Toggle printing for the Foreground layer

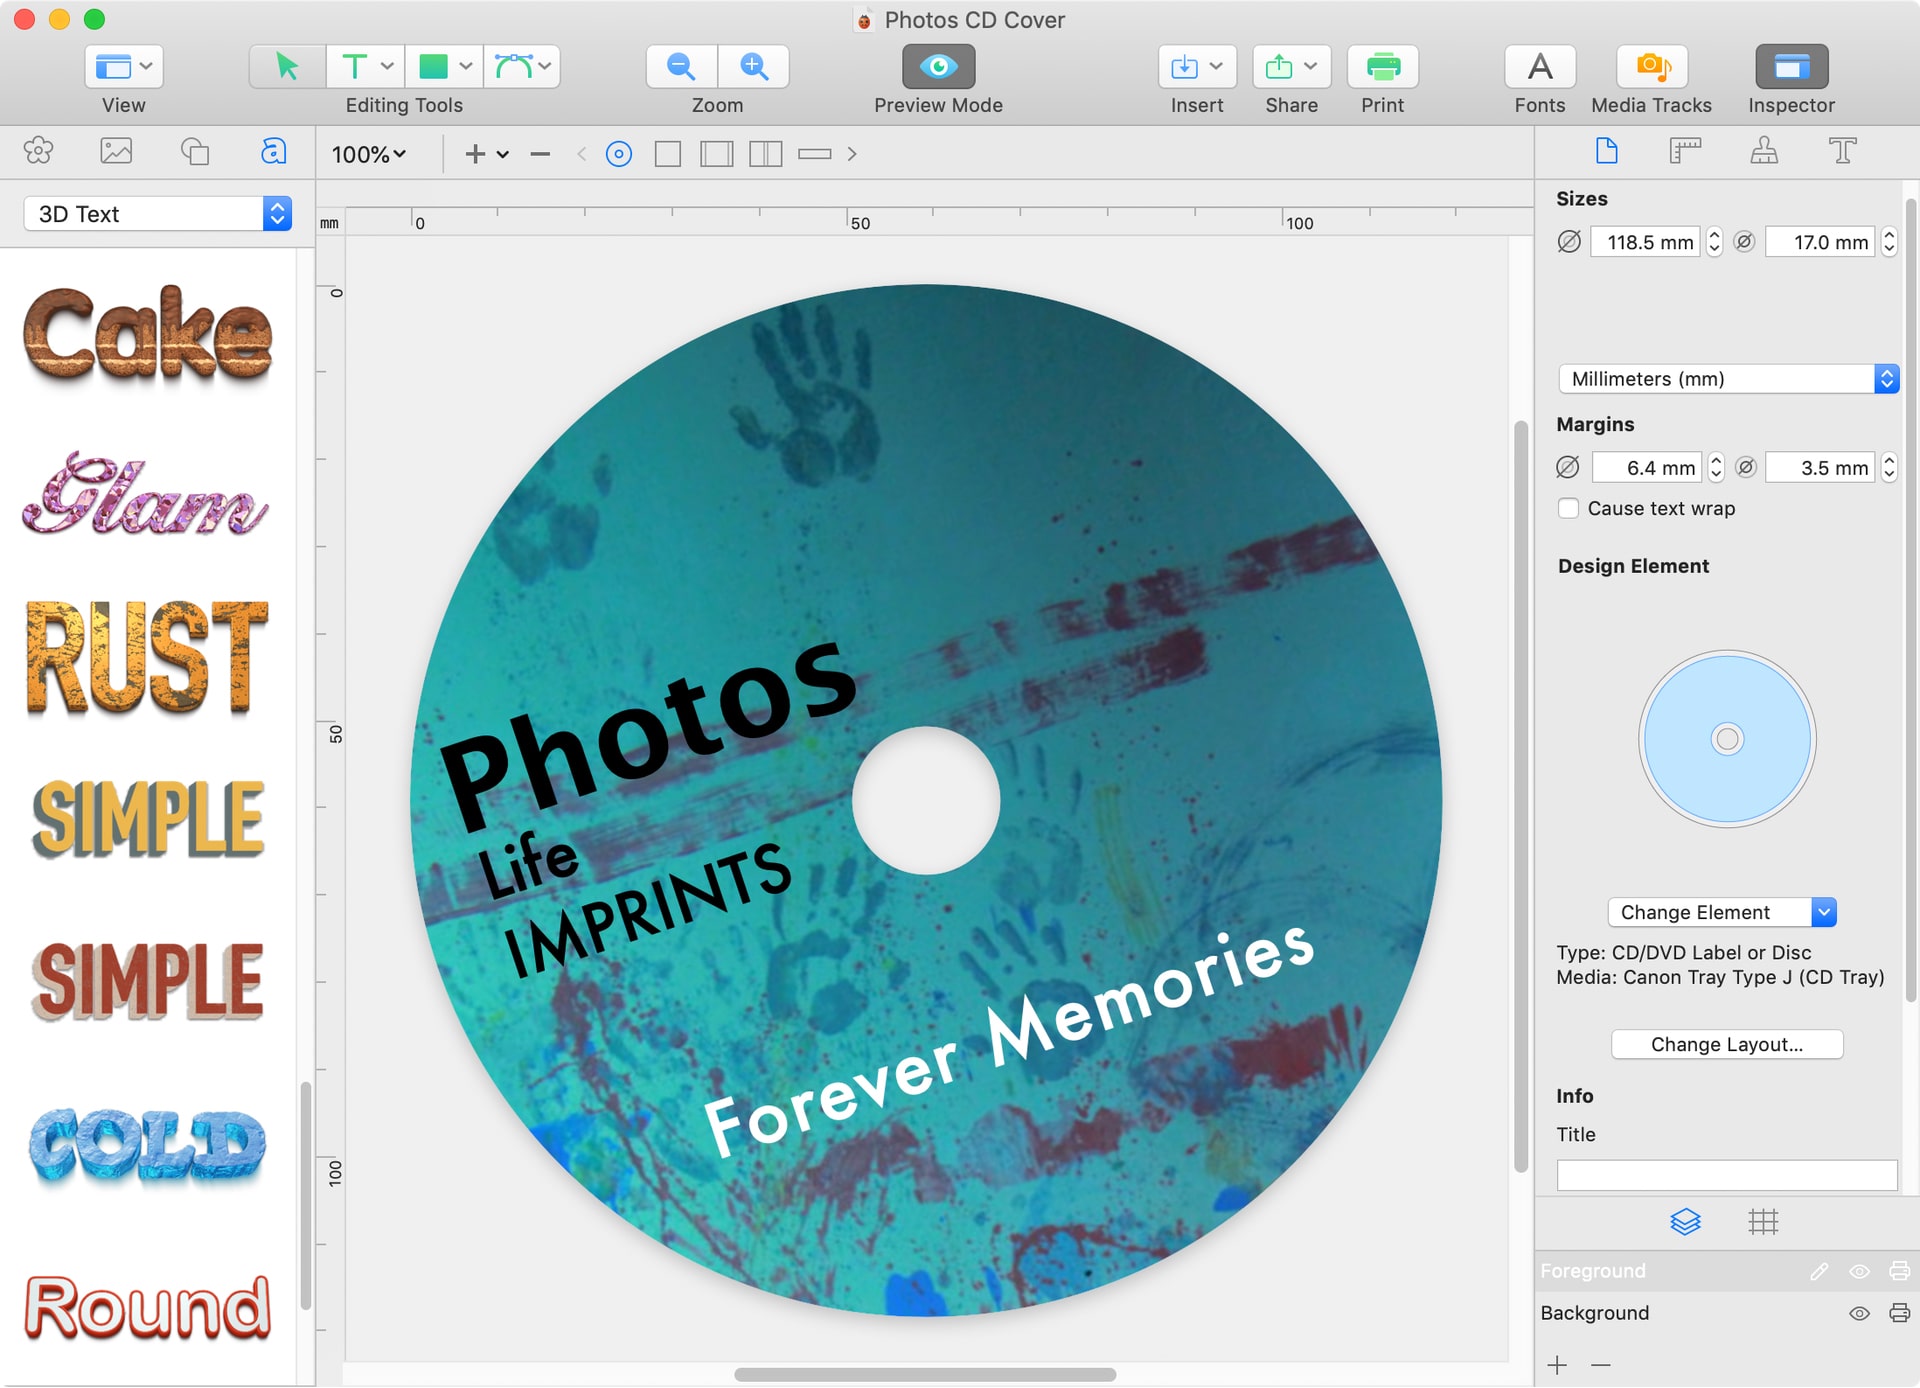coord(1898,1271)
